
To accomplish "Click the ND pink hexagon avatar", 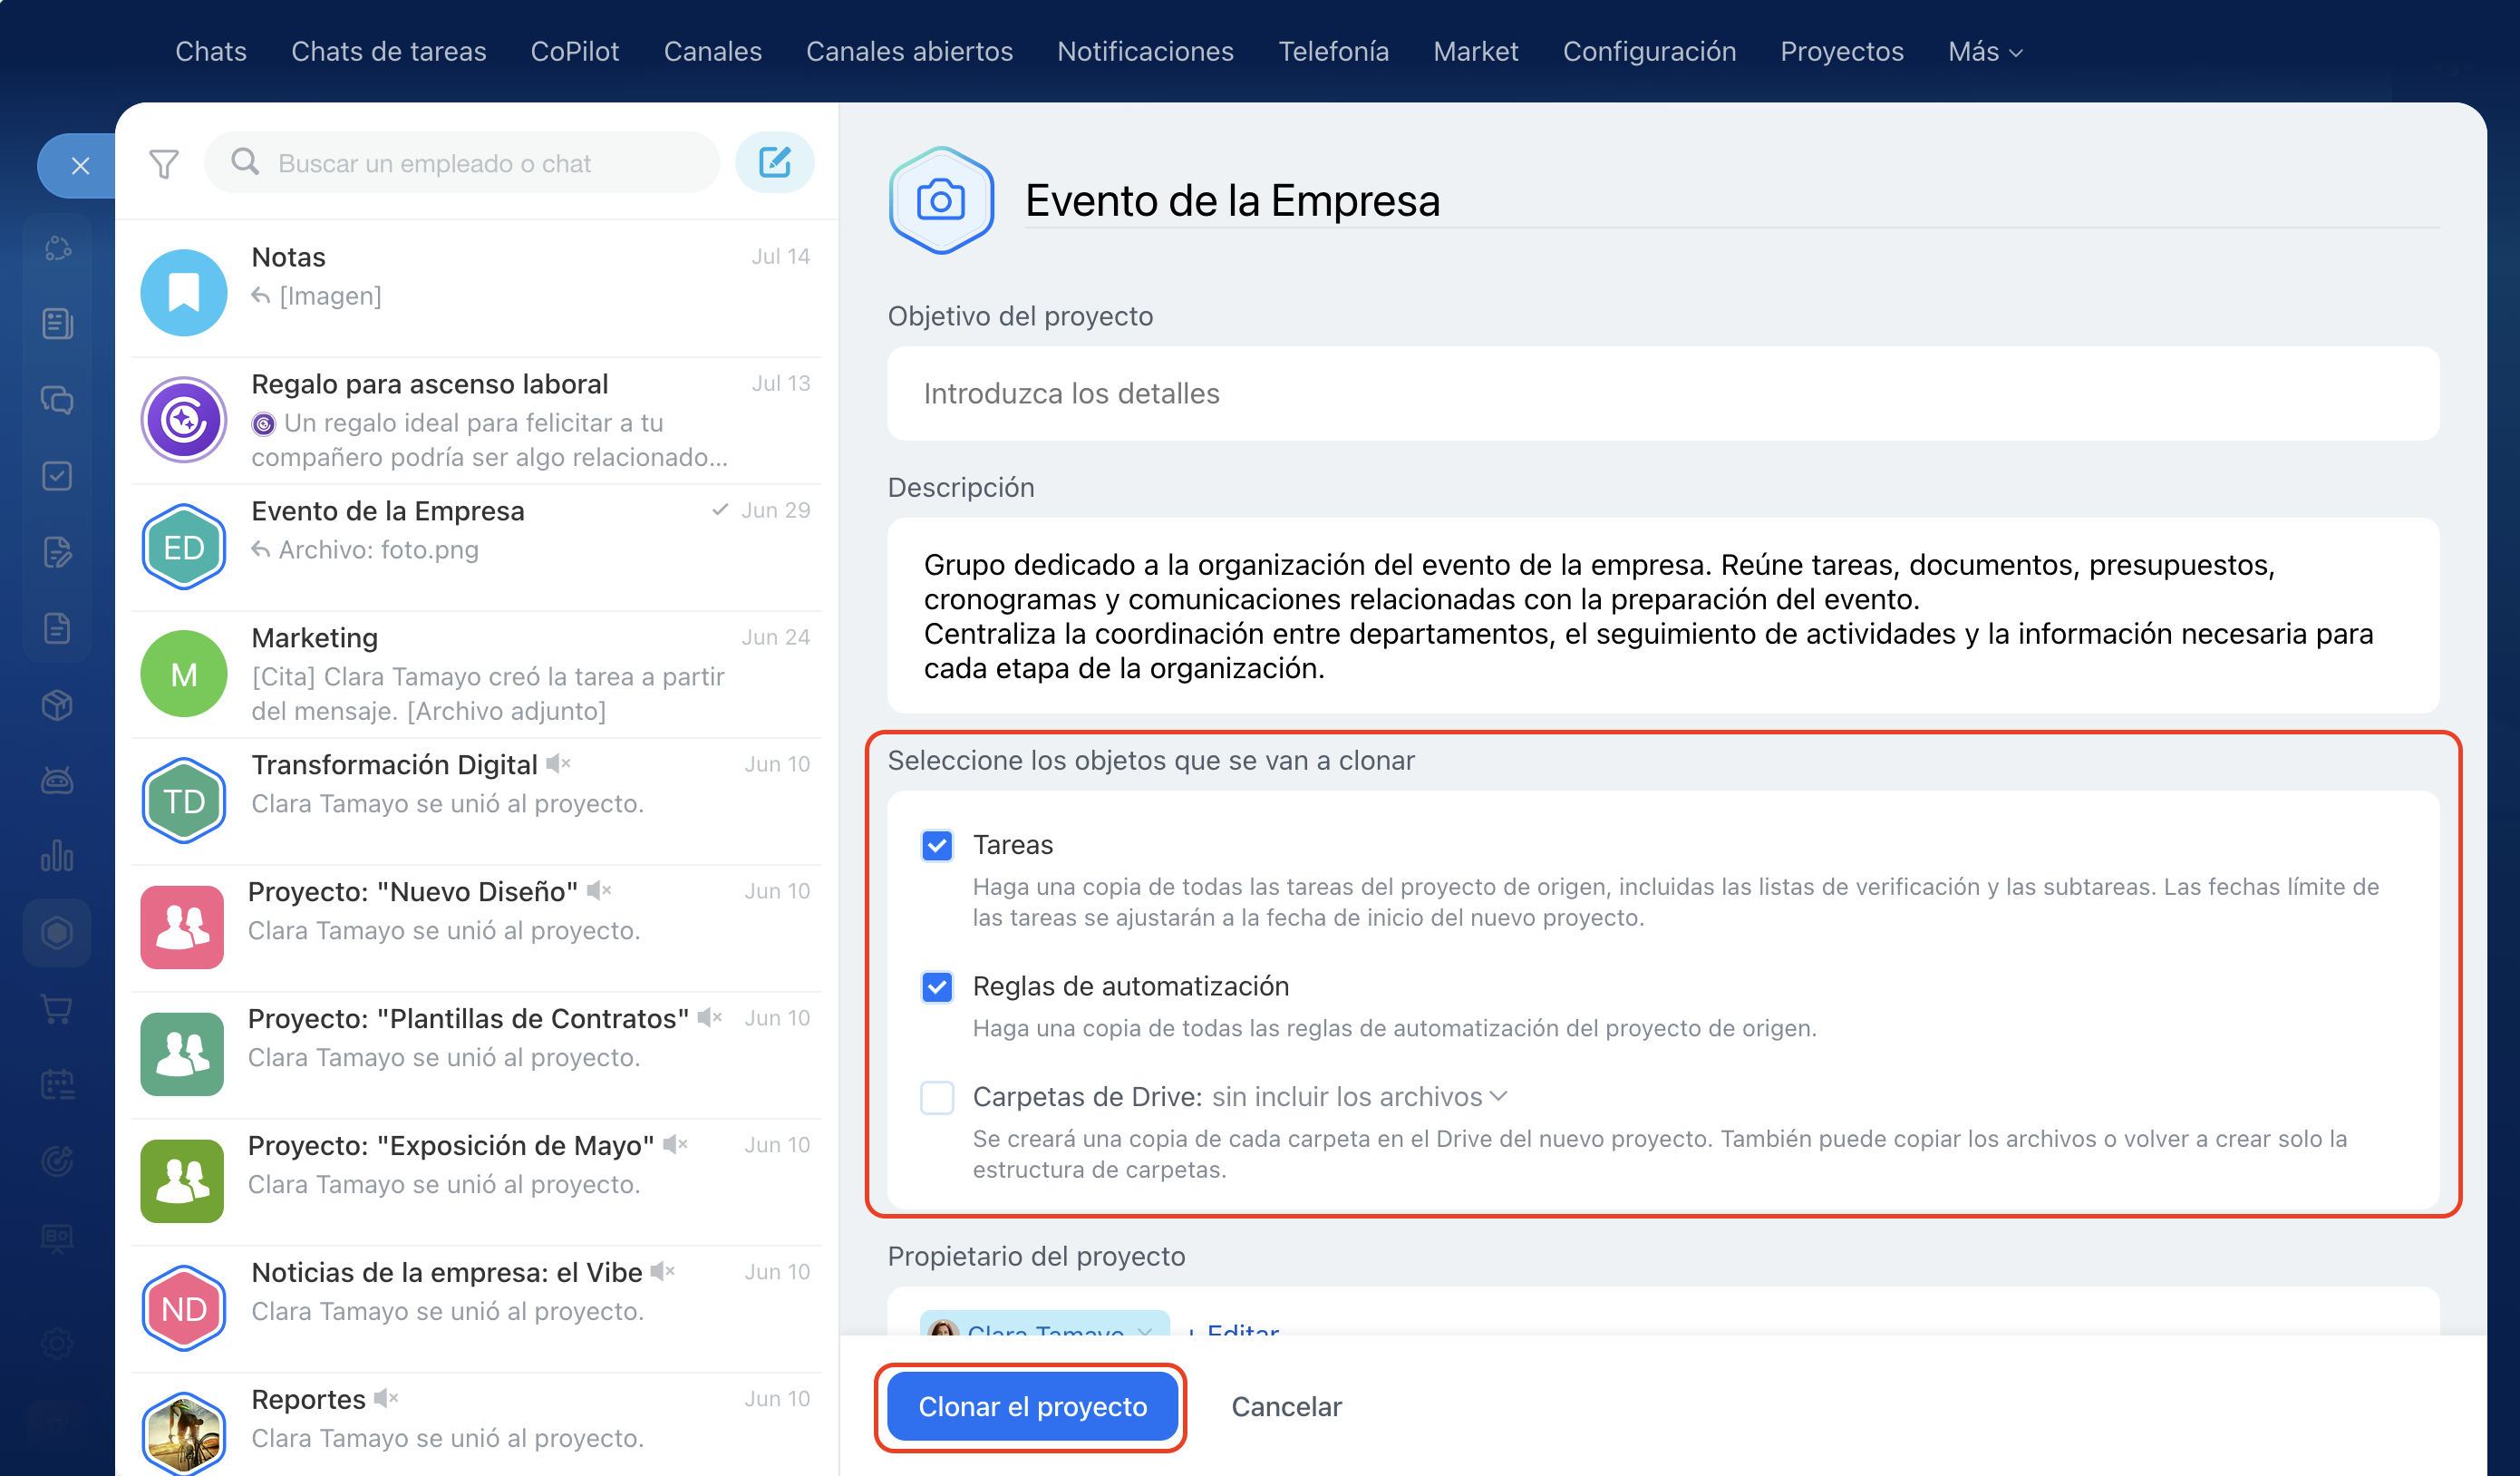I will coord(184,1308).
